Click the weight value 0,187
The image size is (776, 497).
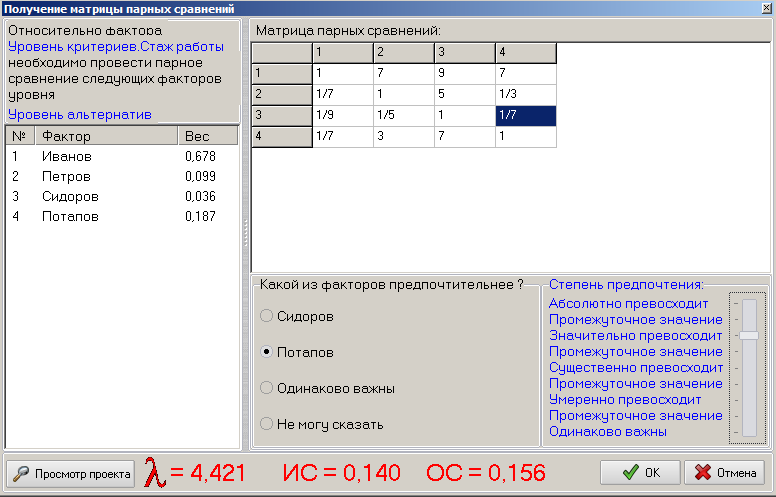(200, 216)
